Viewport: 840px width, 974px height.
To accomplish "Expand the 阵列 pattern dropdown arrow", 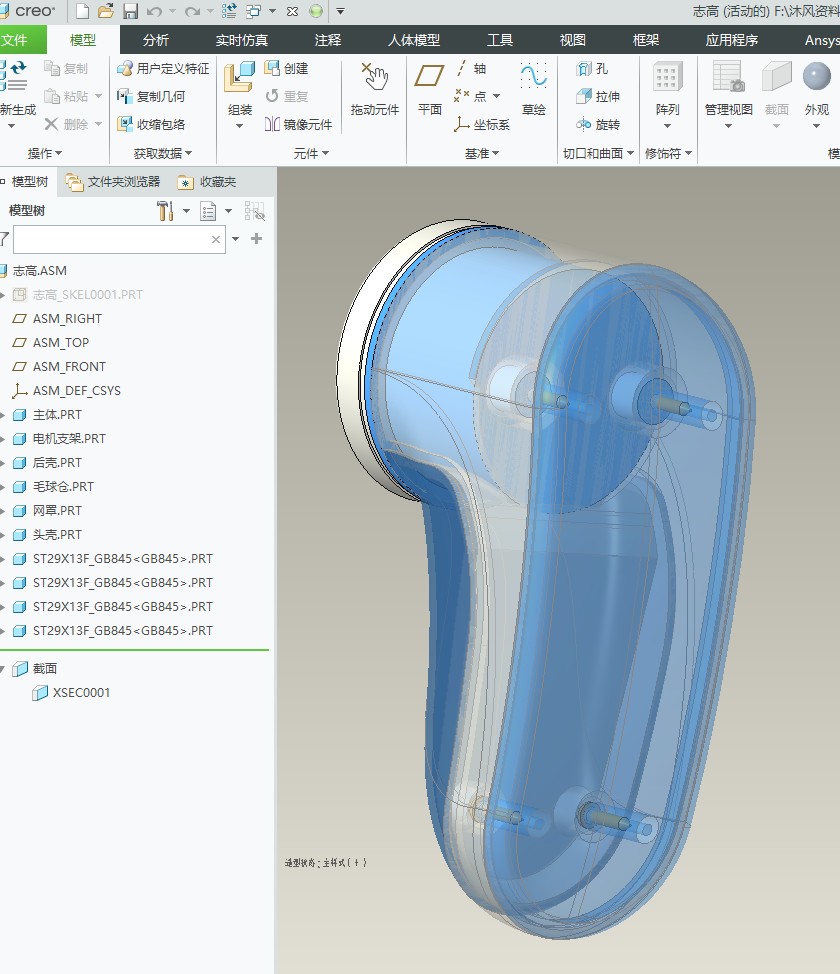I will pyautogui.click(x=667, y=127).
